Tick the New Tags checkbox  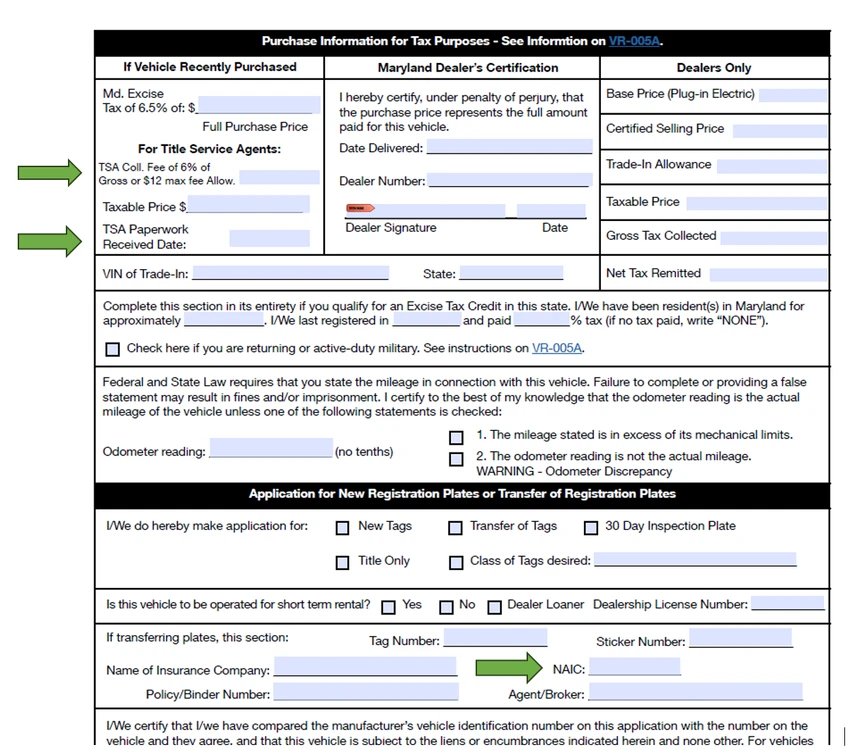(x=343, y=528)
